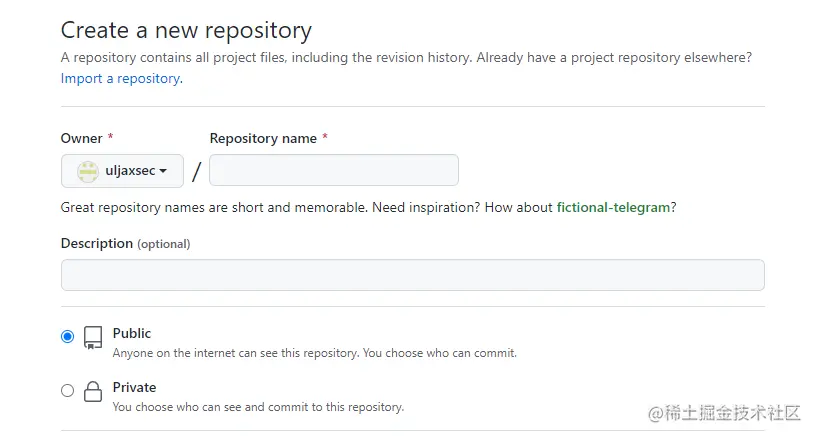Choose the Private radio button
Image resolution: width=816 pixels, height=438 pixels.
(68, 391)
